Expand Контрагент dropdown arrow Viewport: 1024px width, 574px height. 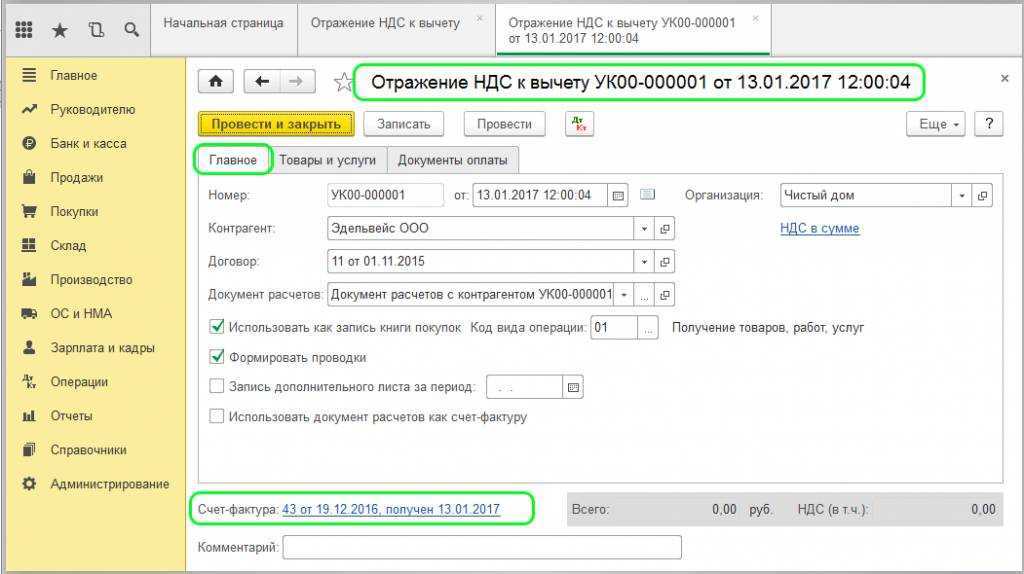pyautogui.click(x=644, y=229)
